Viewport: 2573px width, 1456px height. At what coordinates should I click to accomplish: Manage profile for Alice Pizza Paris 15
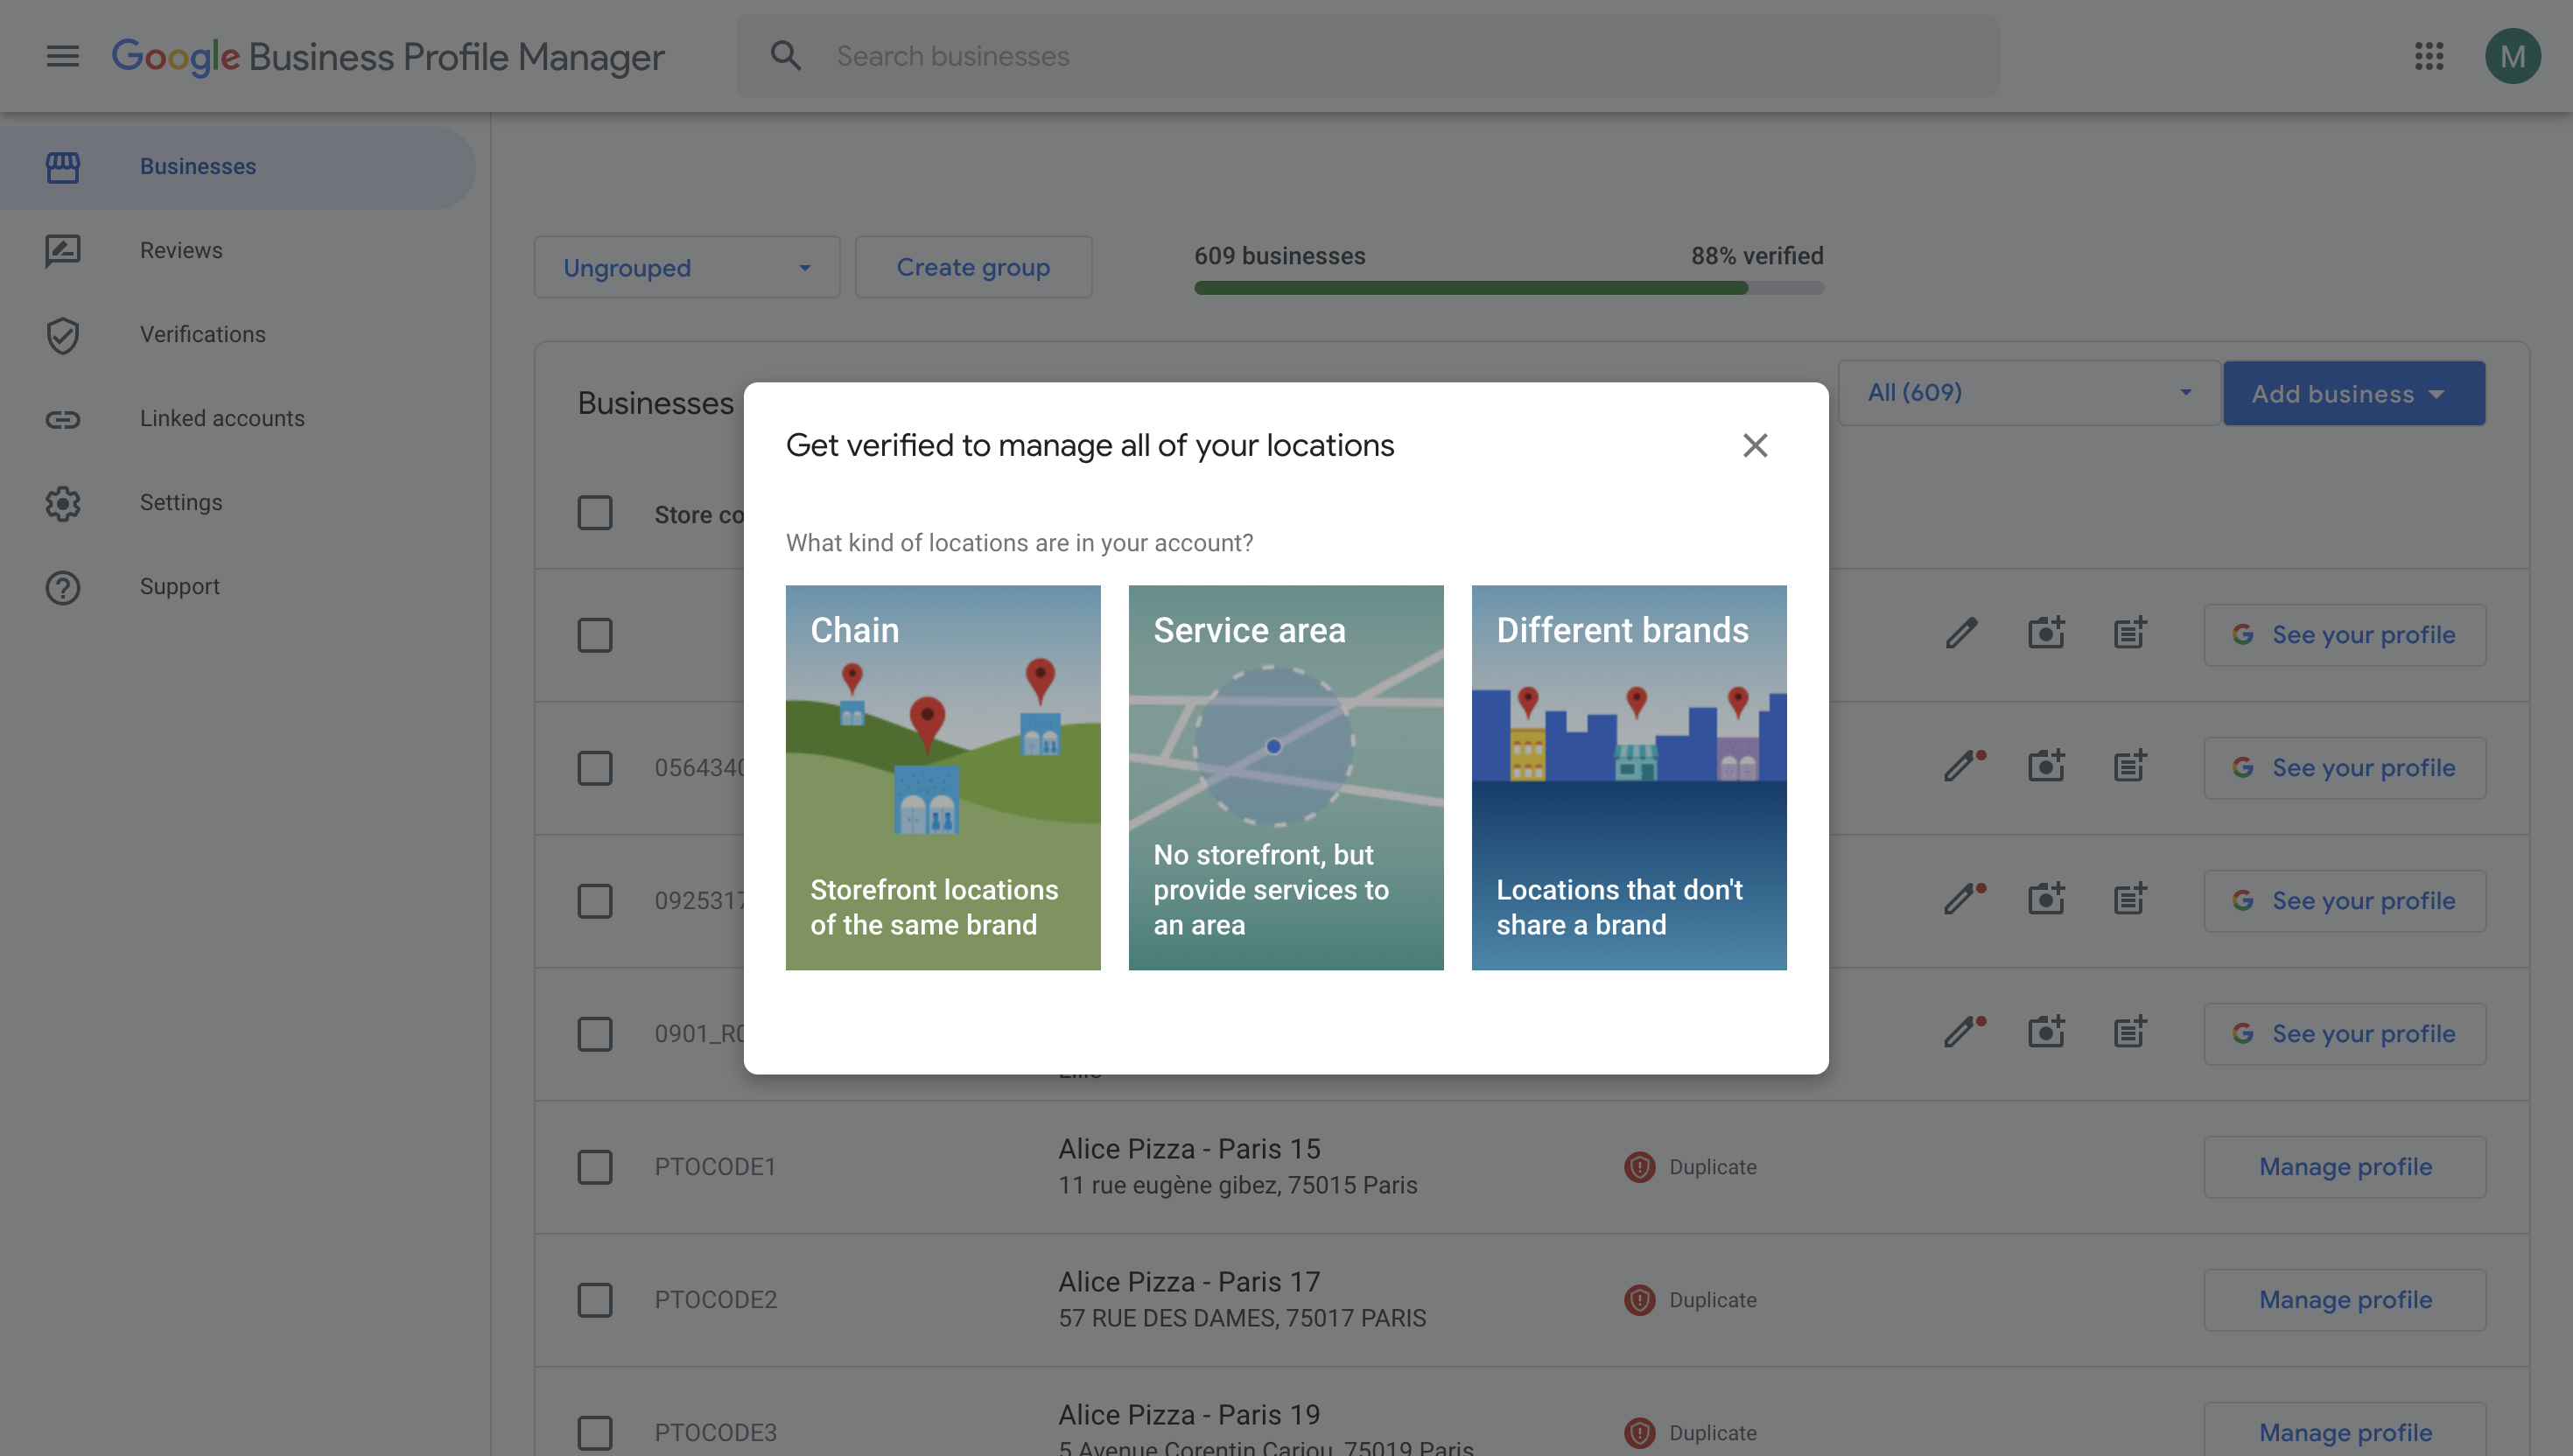coord(2345,1167)
